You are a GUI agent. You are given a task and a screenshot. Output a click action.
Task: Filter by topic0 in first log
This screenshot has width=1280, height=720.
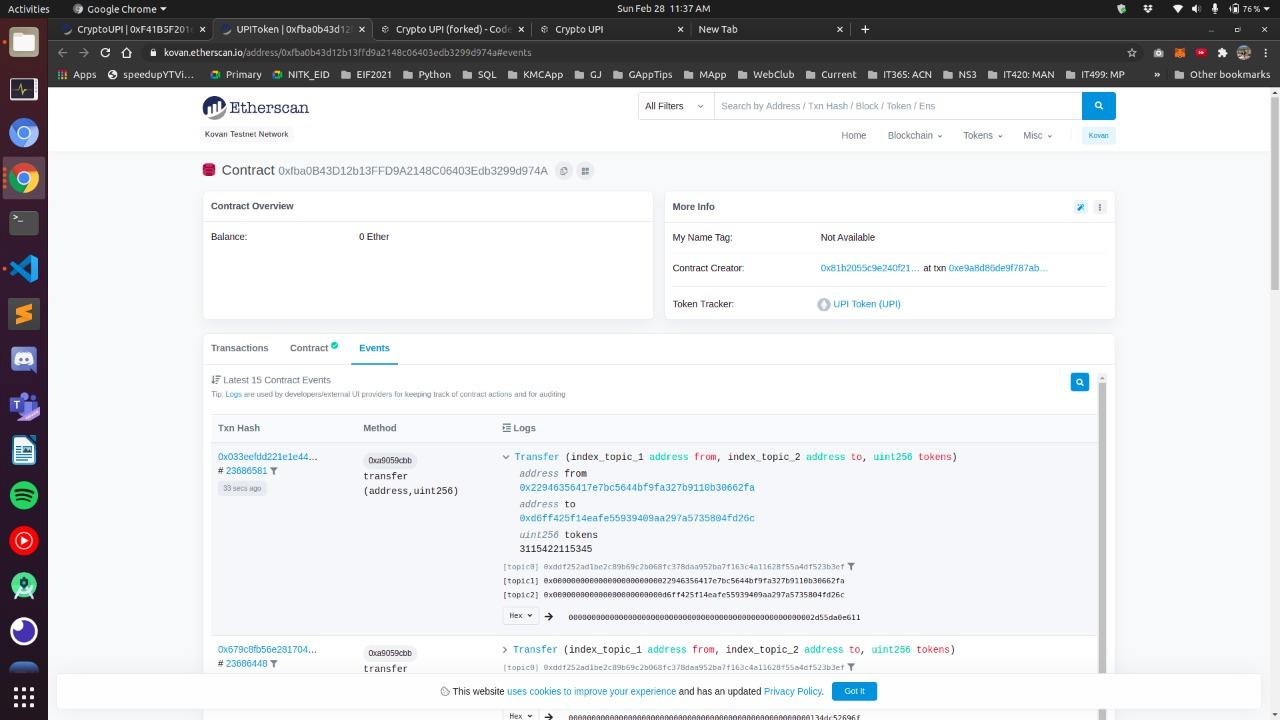coord(851,567)
